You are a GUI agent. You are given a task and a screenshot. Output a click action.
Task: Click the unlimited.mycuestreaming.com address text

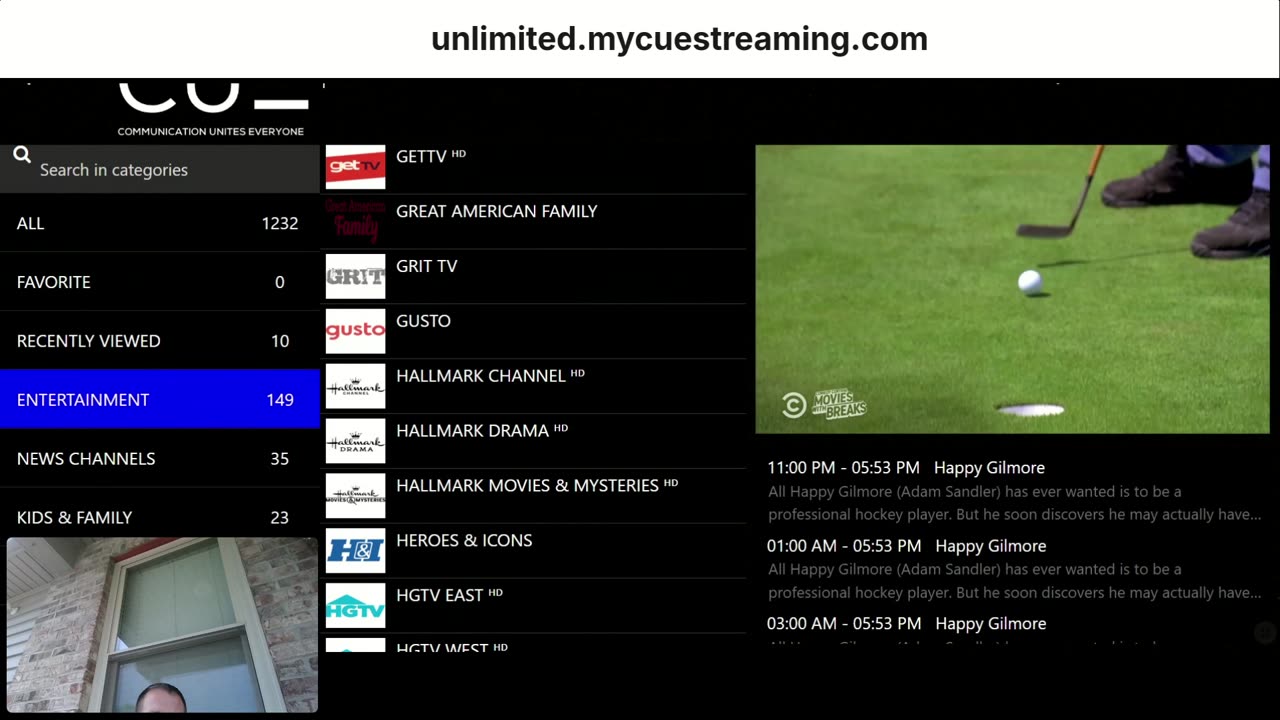pos(679,39)
